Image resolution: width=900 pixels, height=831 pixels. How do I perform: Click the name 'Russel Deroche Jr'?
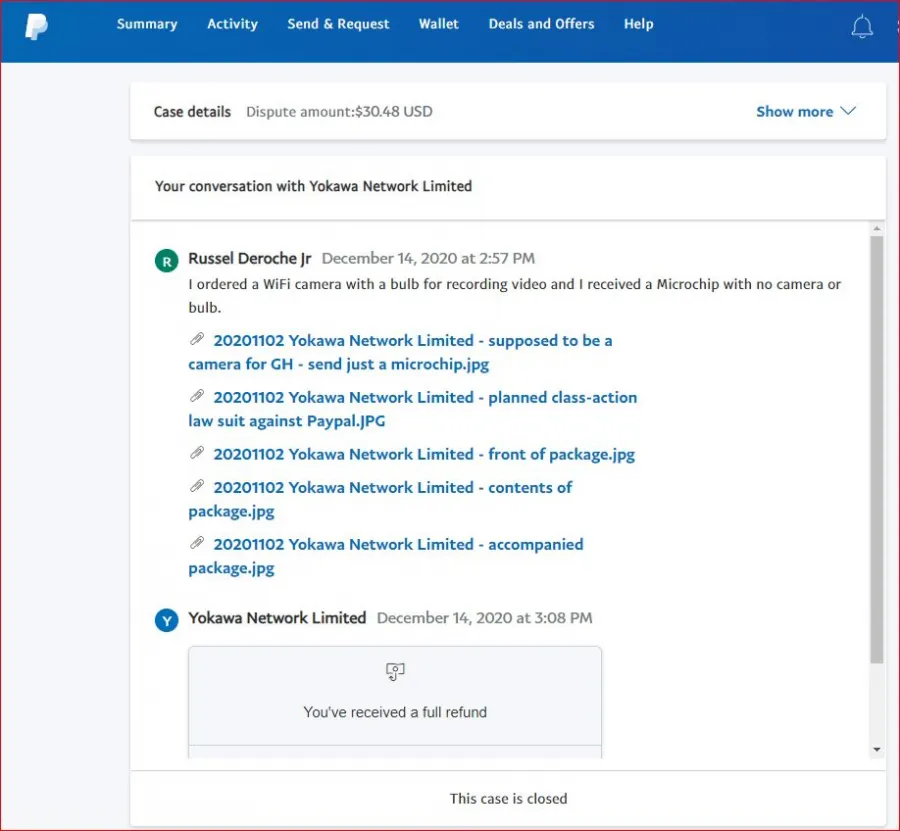click(x=250, y=259)
